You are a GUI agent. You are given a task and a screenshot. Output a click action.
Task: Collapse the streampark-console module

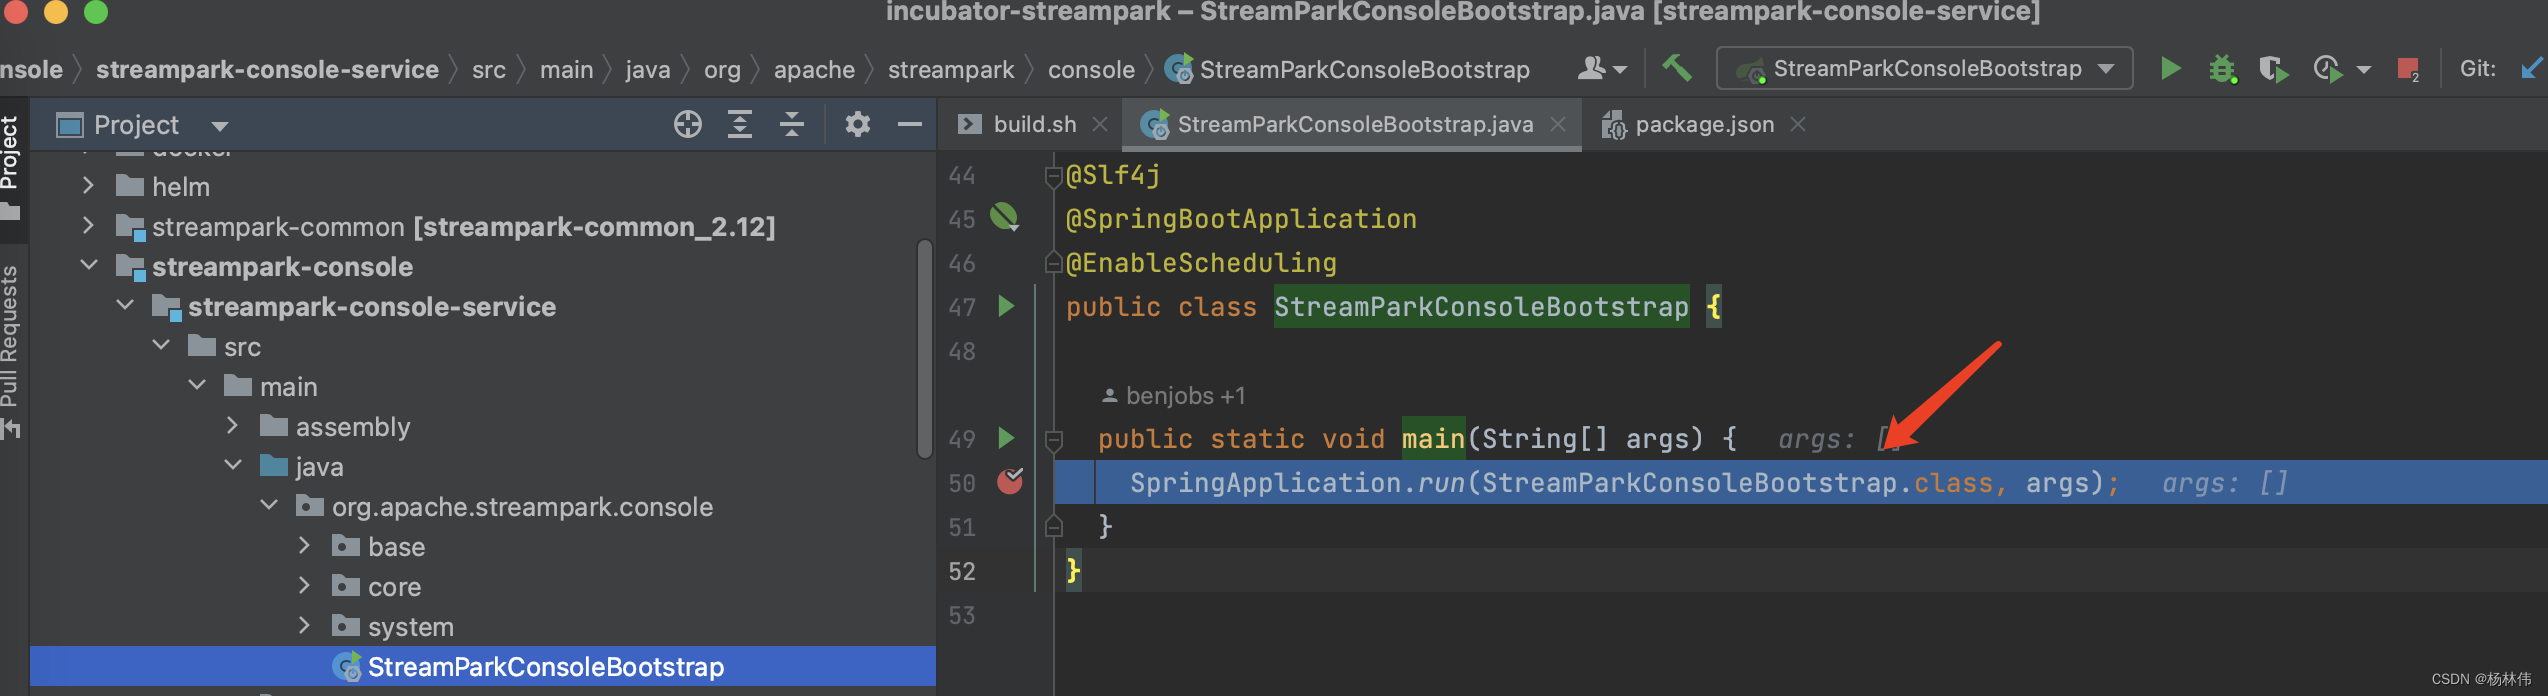88,266
